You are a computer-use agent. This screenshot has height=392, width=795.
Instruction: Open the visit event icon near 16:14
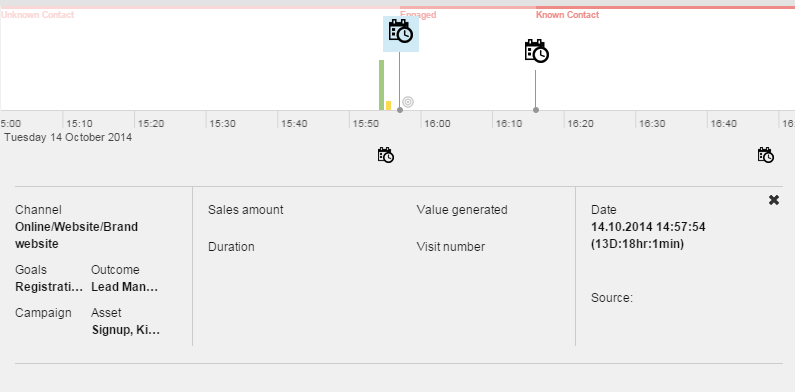pyautogui.click(x=536, y=51)
